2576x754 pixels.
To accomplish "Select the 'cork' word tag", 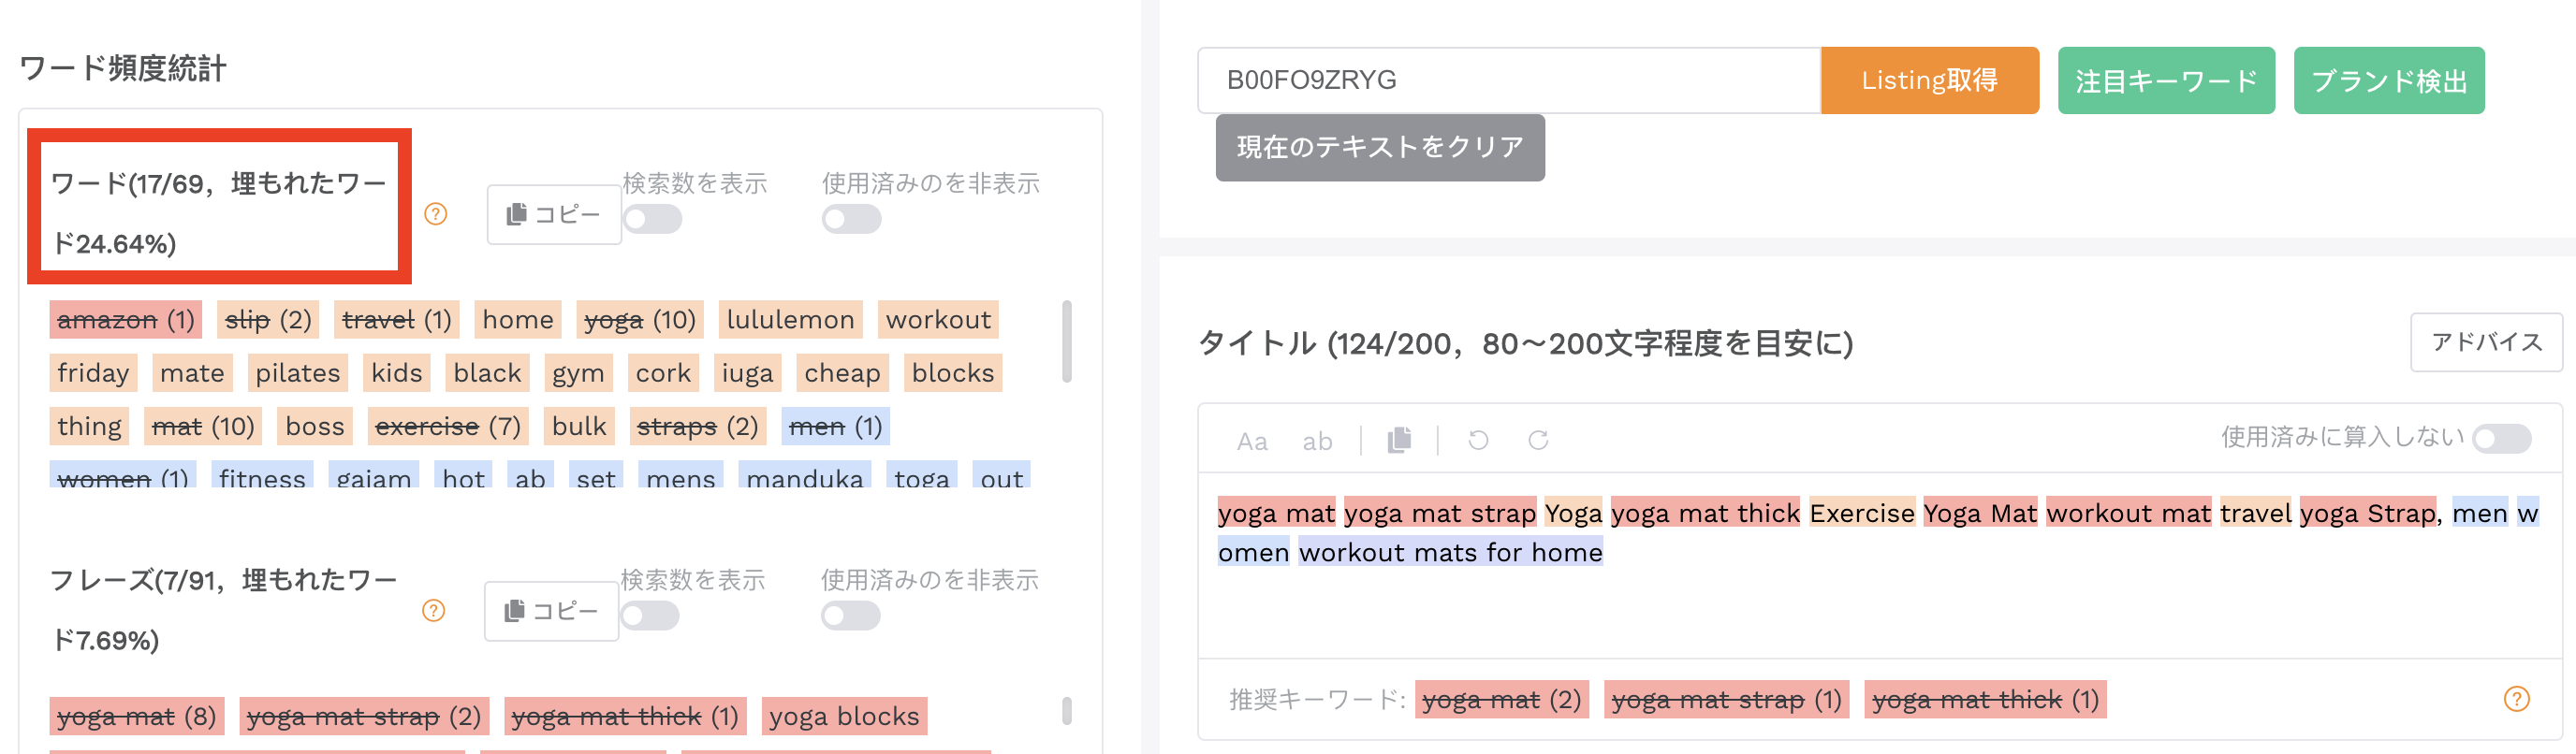I will point(663,373).
